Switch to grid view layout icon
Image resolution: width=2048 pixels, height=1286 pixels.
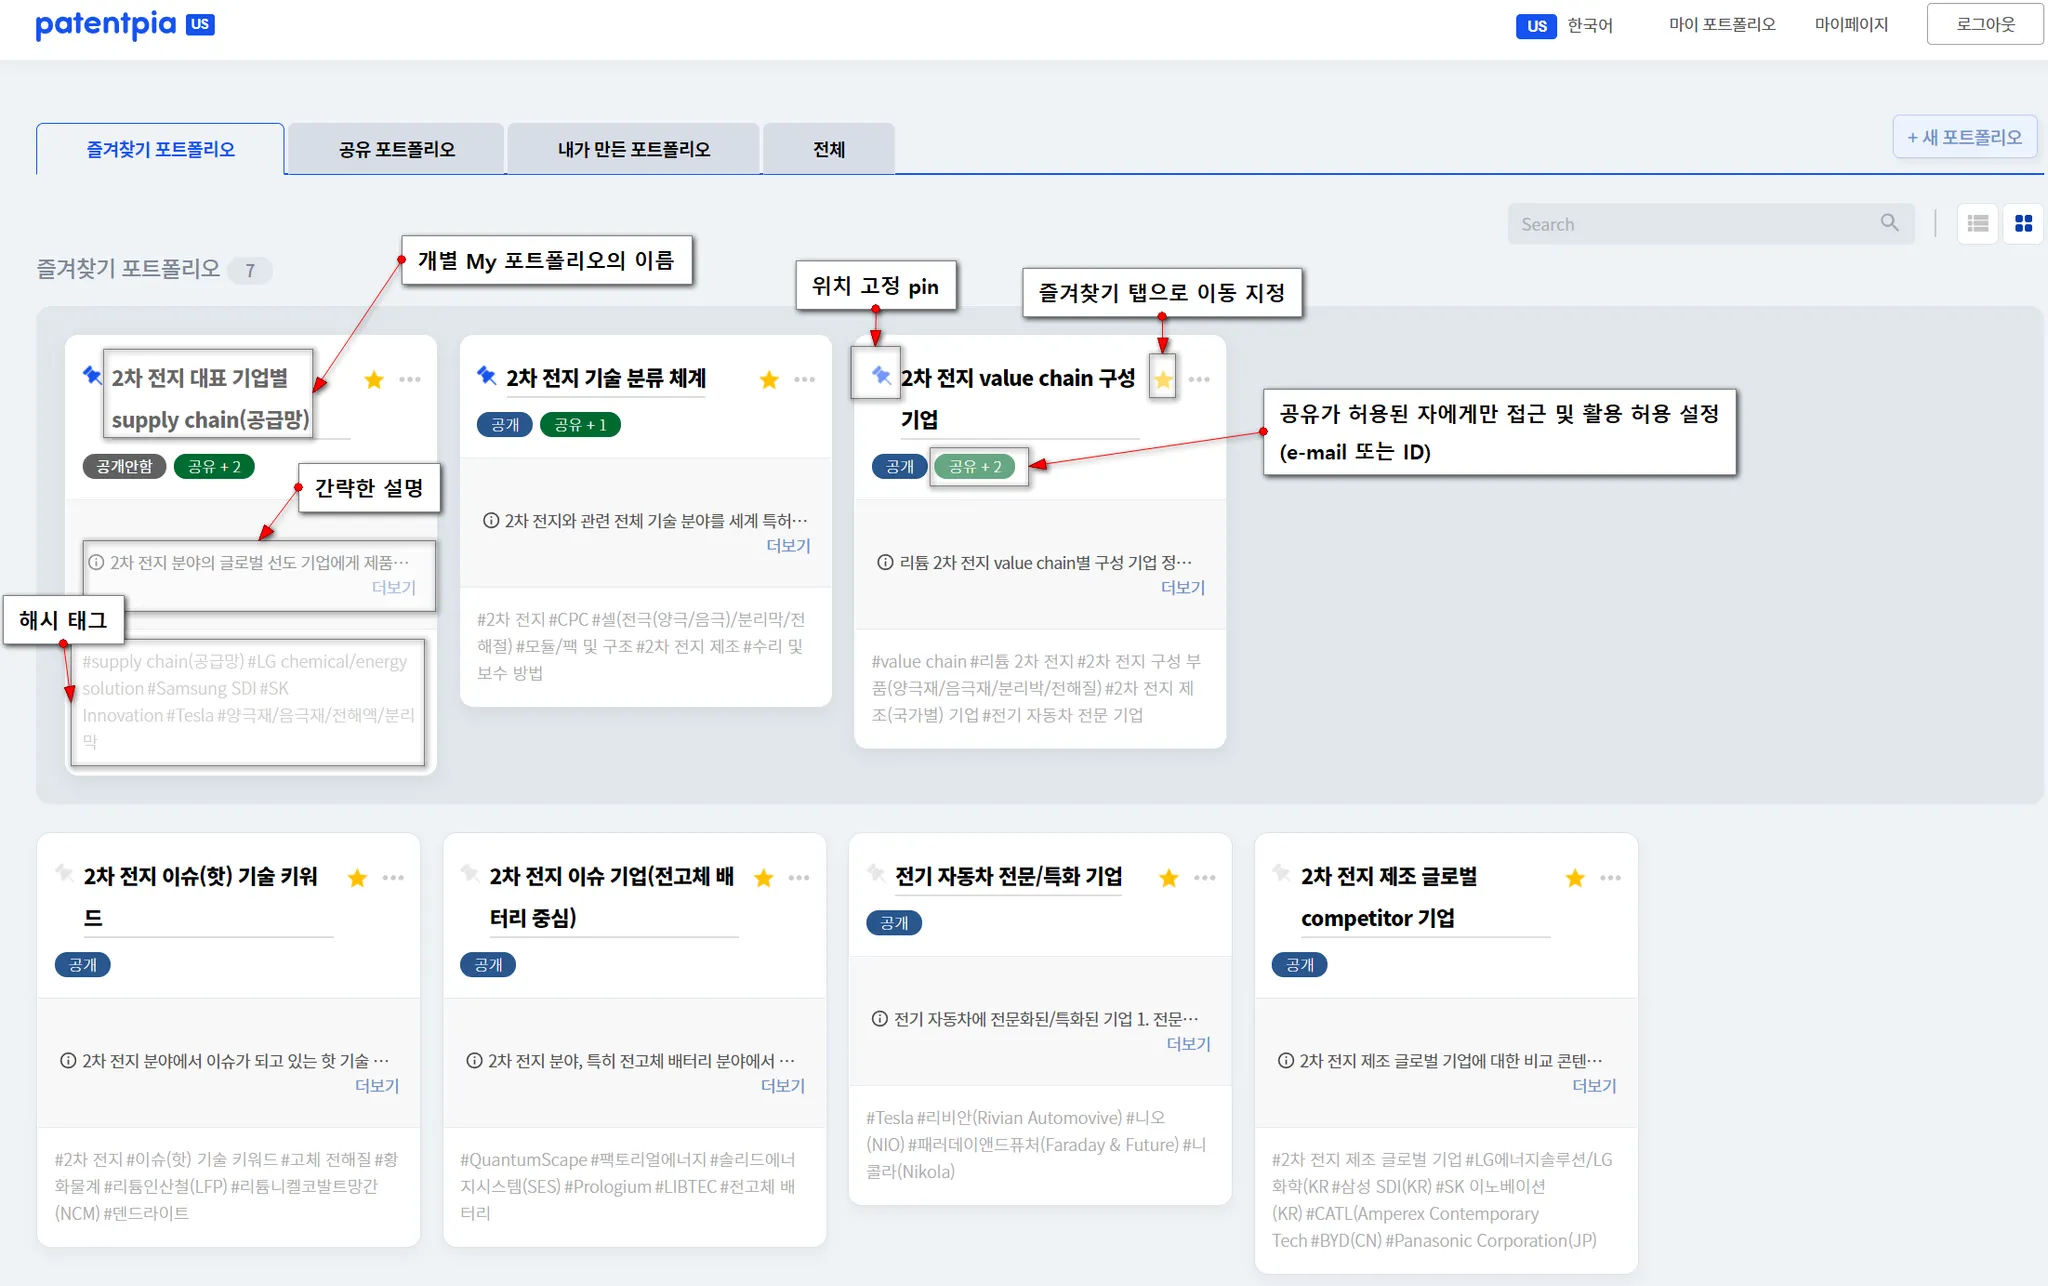[2023, 224]
